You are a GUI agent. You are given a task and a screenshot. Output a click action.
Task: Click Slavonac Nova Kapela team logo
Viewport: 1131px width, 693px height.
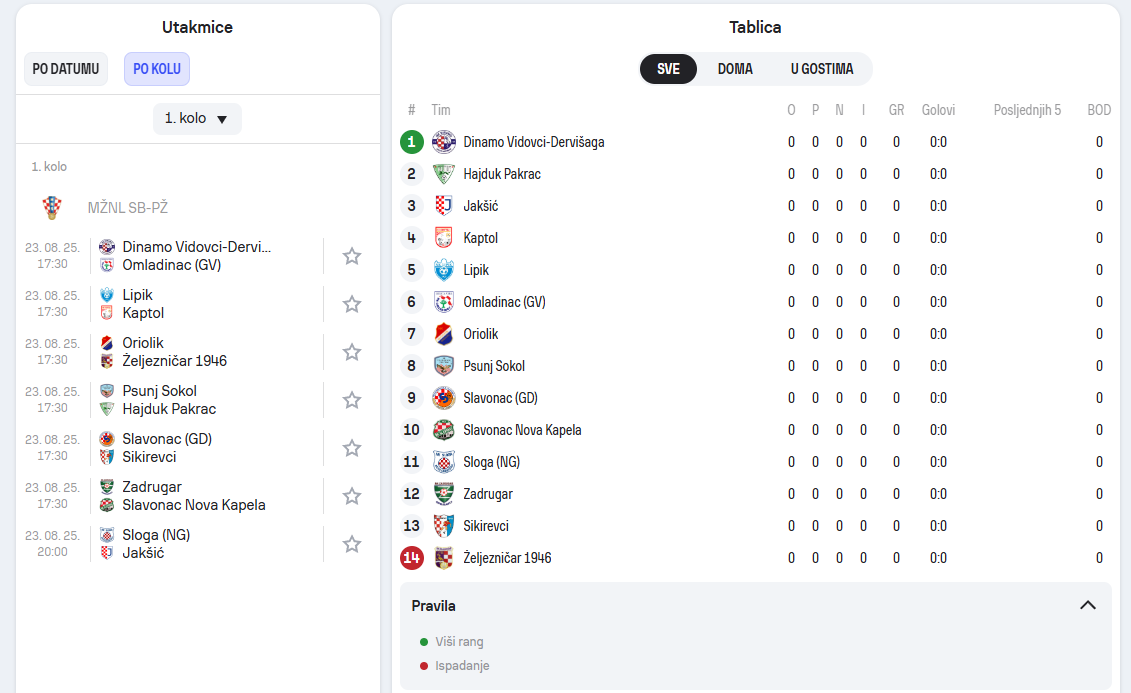[444, 430]
